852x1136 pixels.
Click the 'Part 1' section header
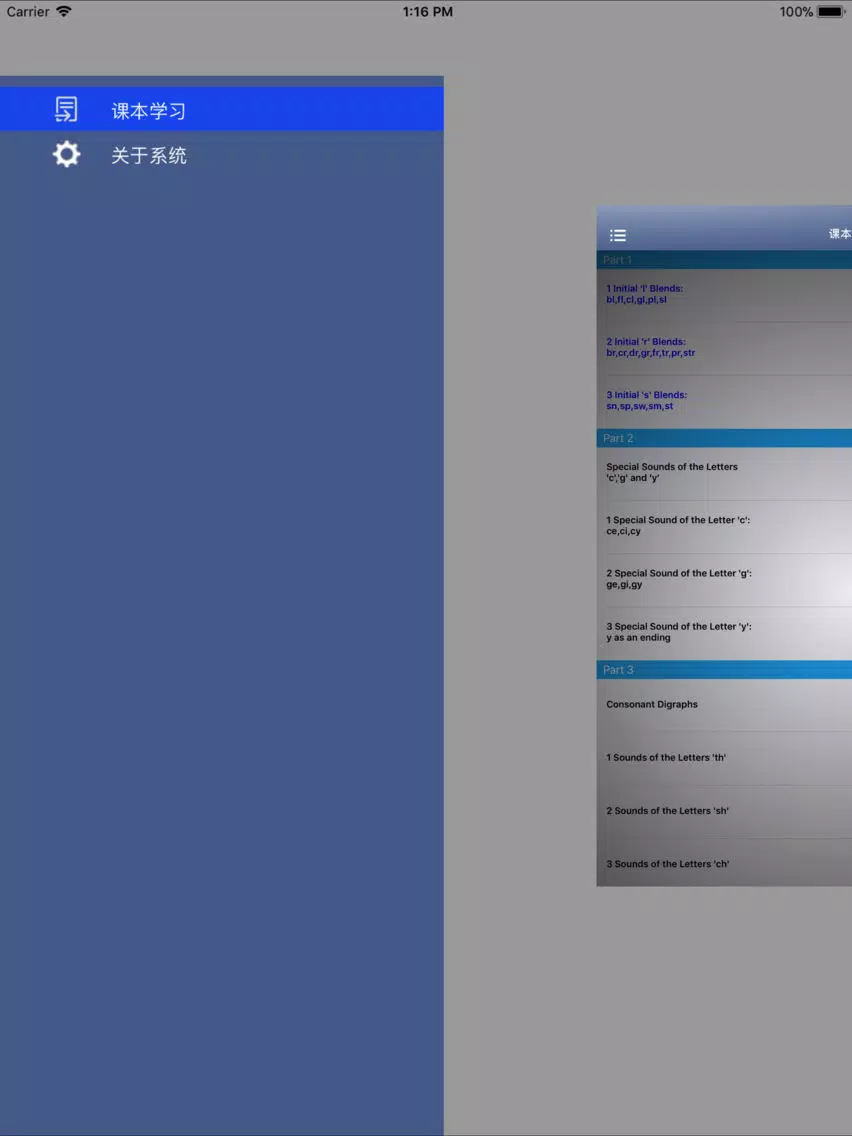[x=724, y=260]
